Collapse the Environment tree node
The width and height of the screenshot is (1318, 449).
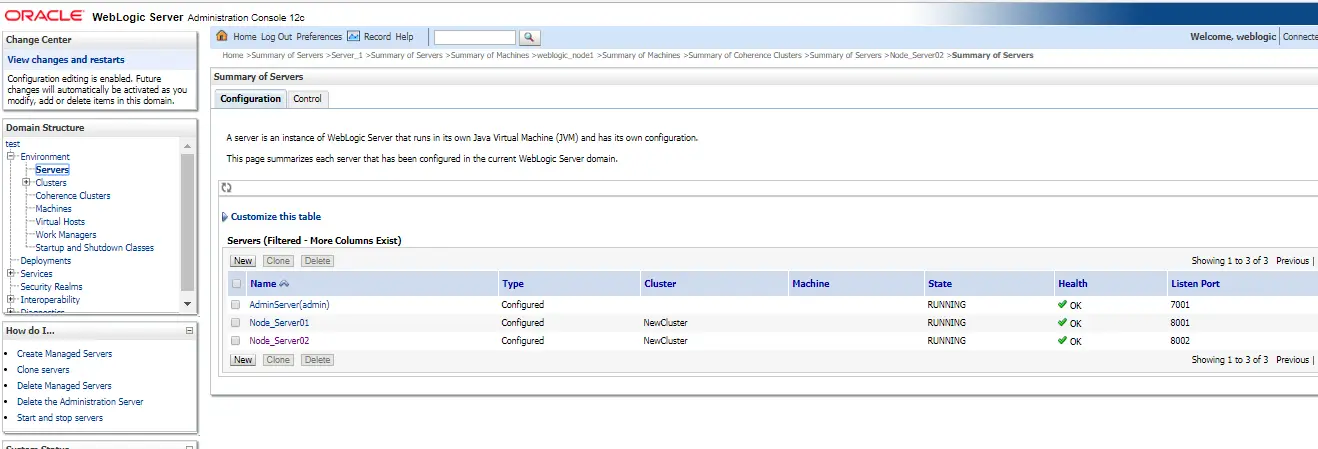[11, 157]
